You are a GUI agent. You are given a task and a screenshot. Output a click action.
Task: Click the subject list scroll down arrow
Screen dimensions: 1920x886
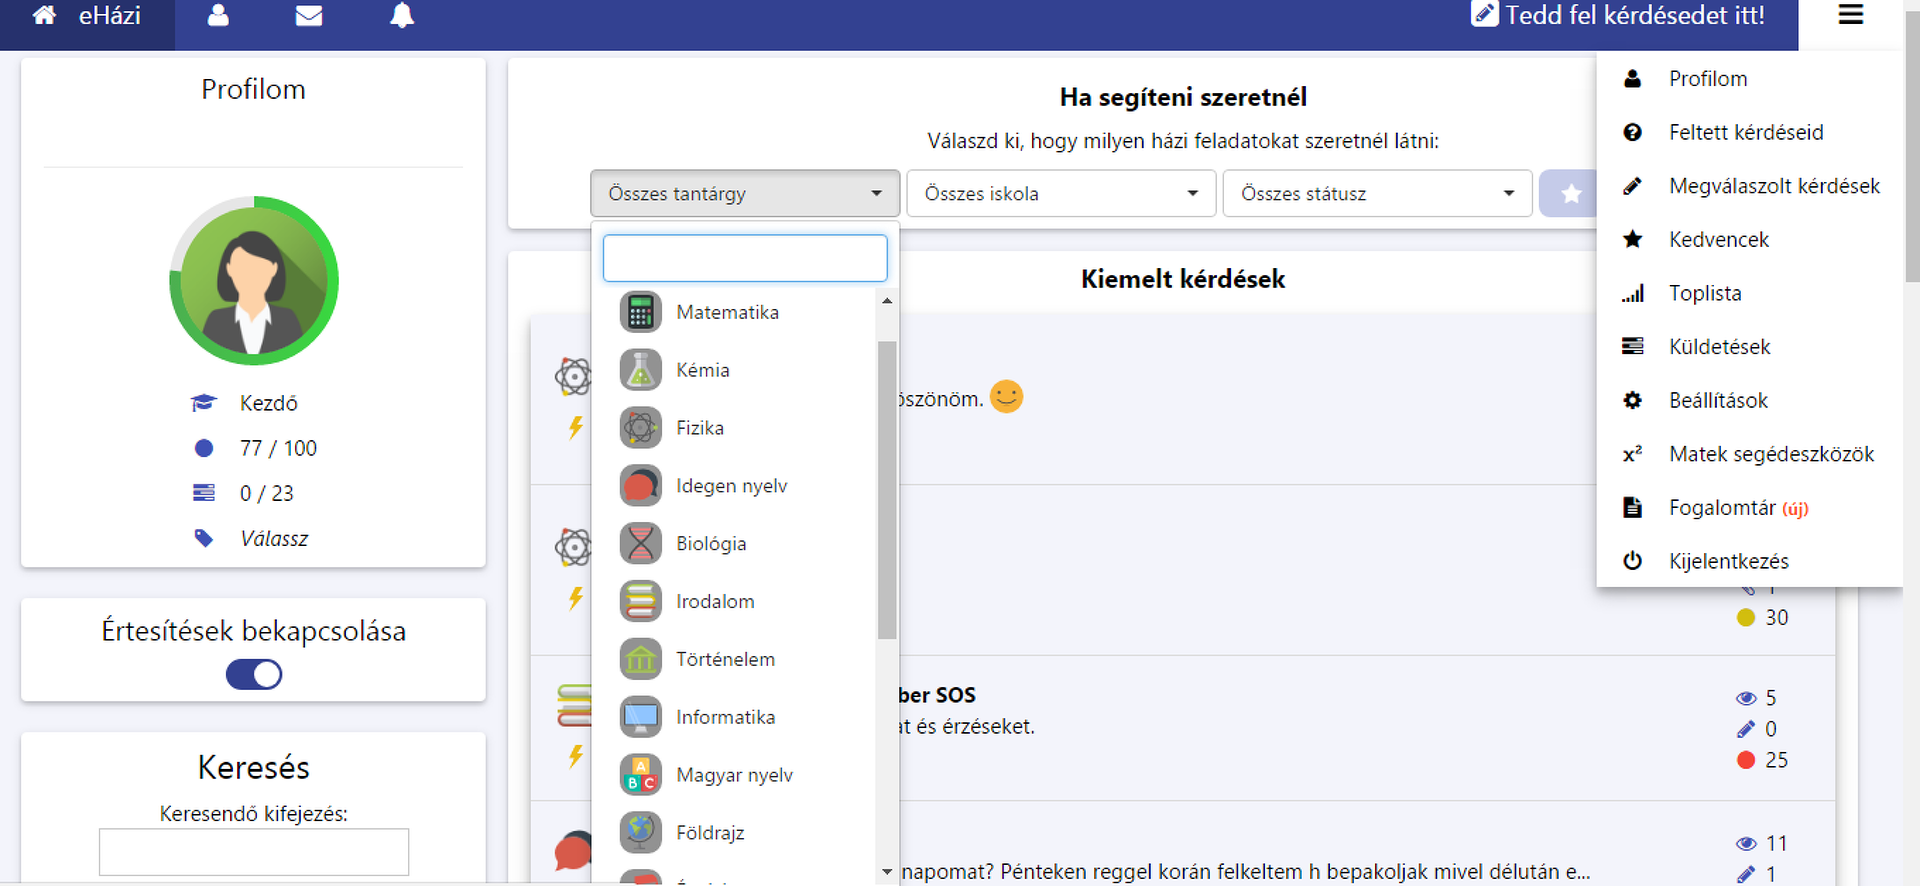pos(886,872)
